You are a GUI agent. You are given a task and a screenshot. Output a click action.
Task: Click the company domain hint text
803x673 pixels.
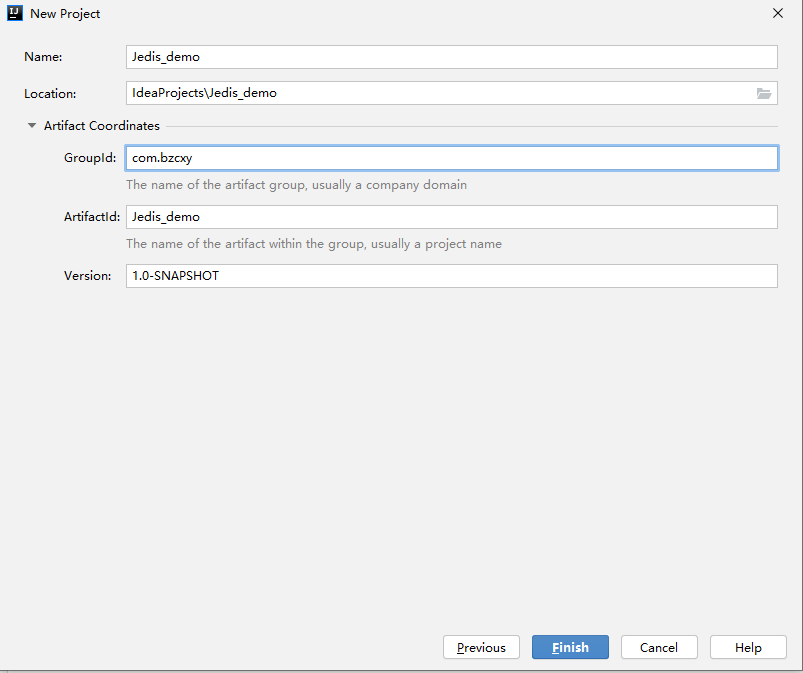pyautogui.click(x=297, y=185)
